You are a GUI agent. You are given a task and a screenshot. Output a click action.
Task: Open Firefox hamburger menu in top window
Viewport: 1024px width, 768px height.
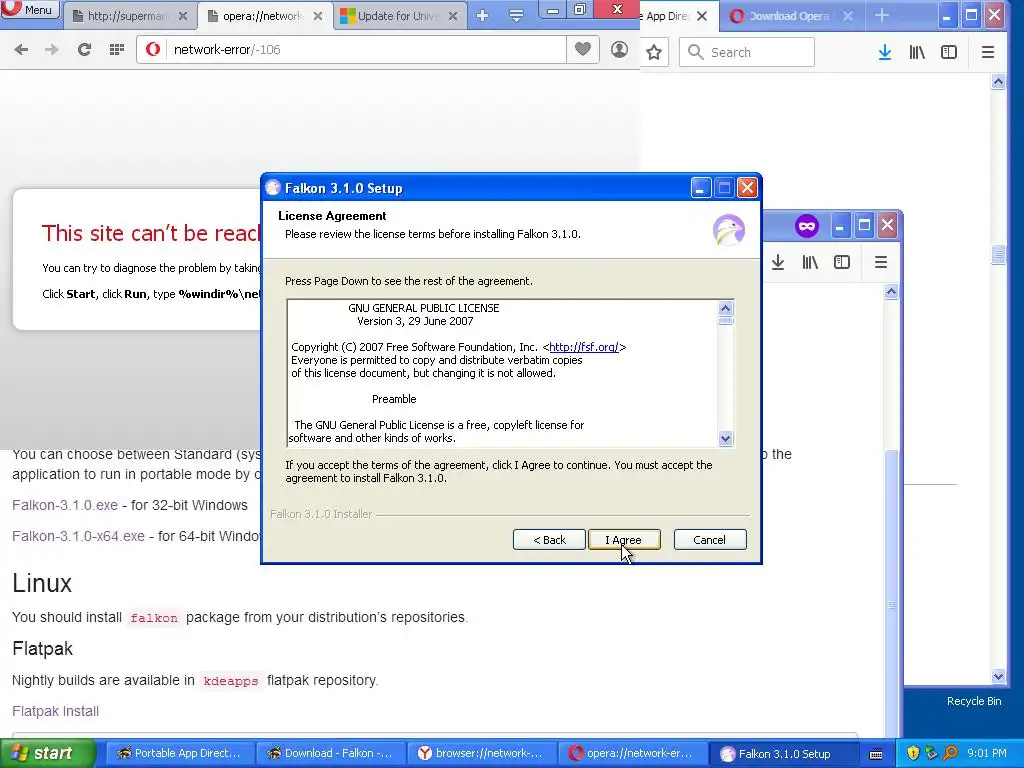[988, 52]
